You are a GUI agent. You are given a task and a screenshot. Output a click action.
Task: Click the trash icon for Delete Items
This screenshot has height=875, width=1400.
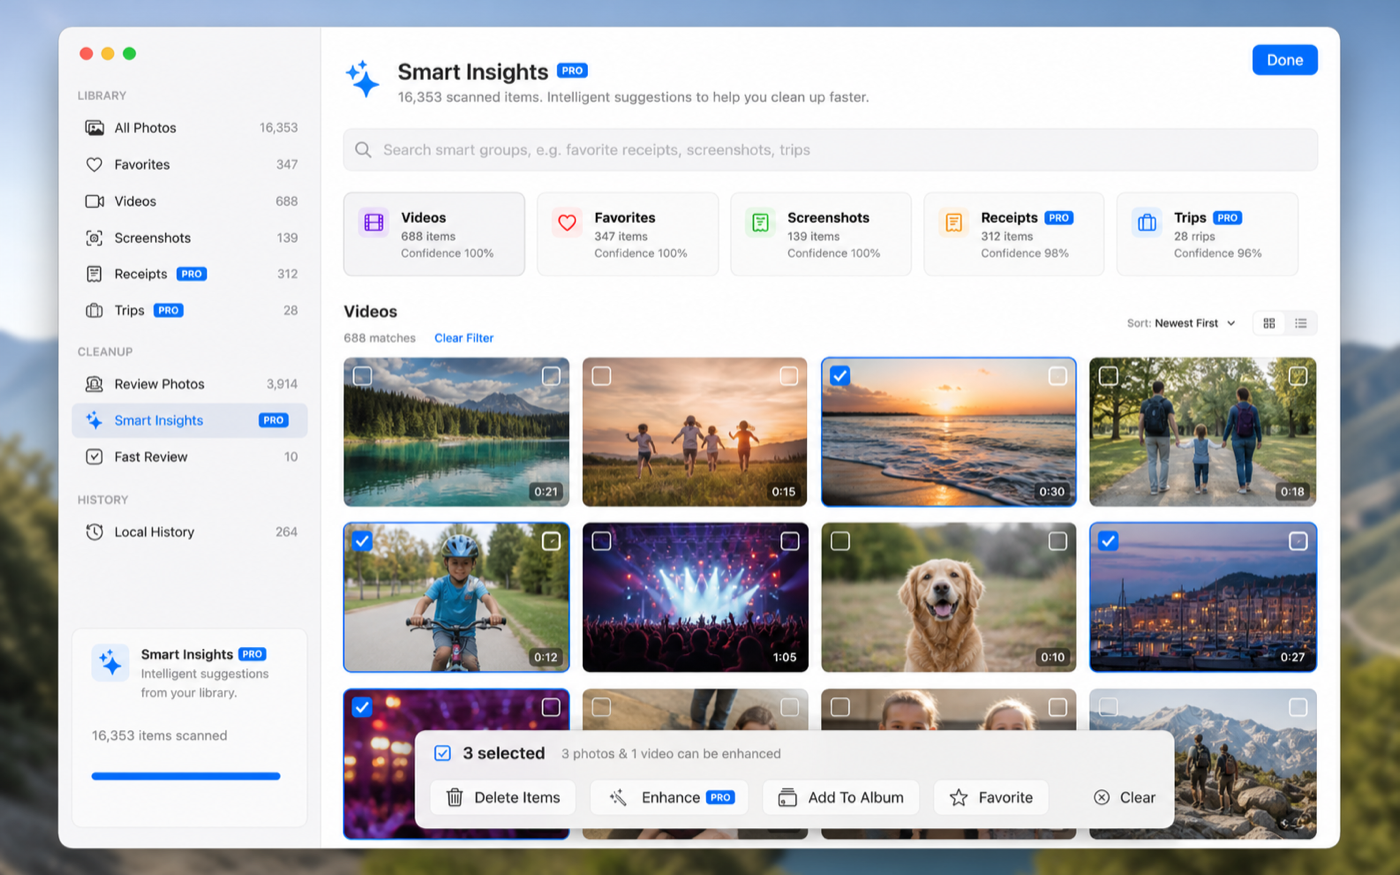[454, 797]
